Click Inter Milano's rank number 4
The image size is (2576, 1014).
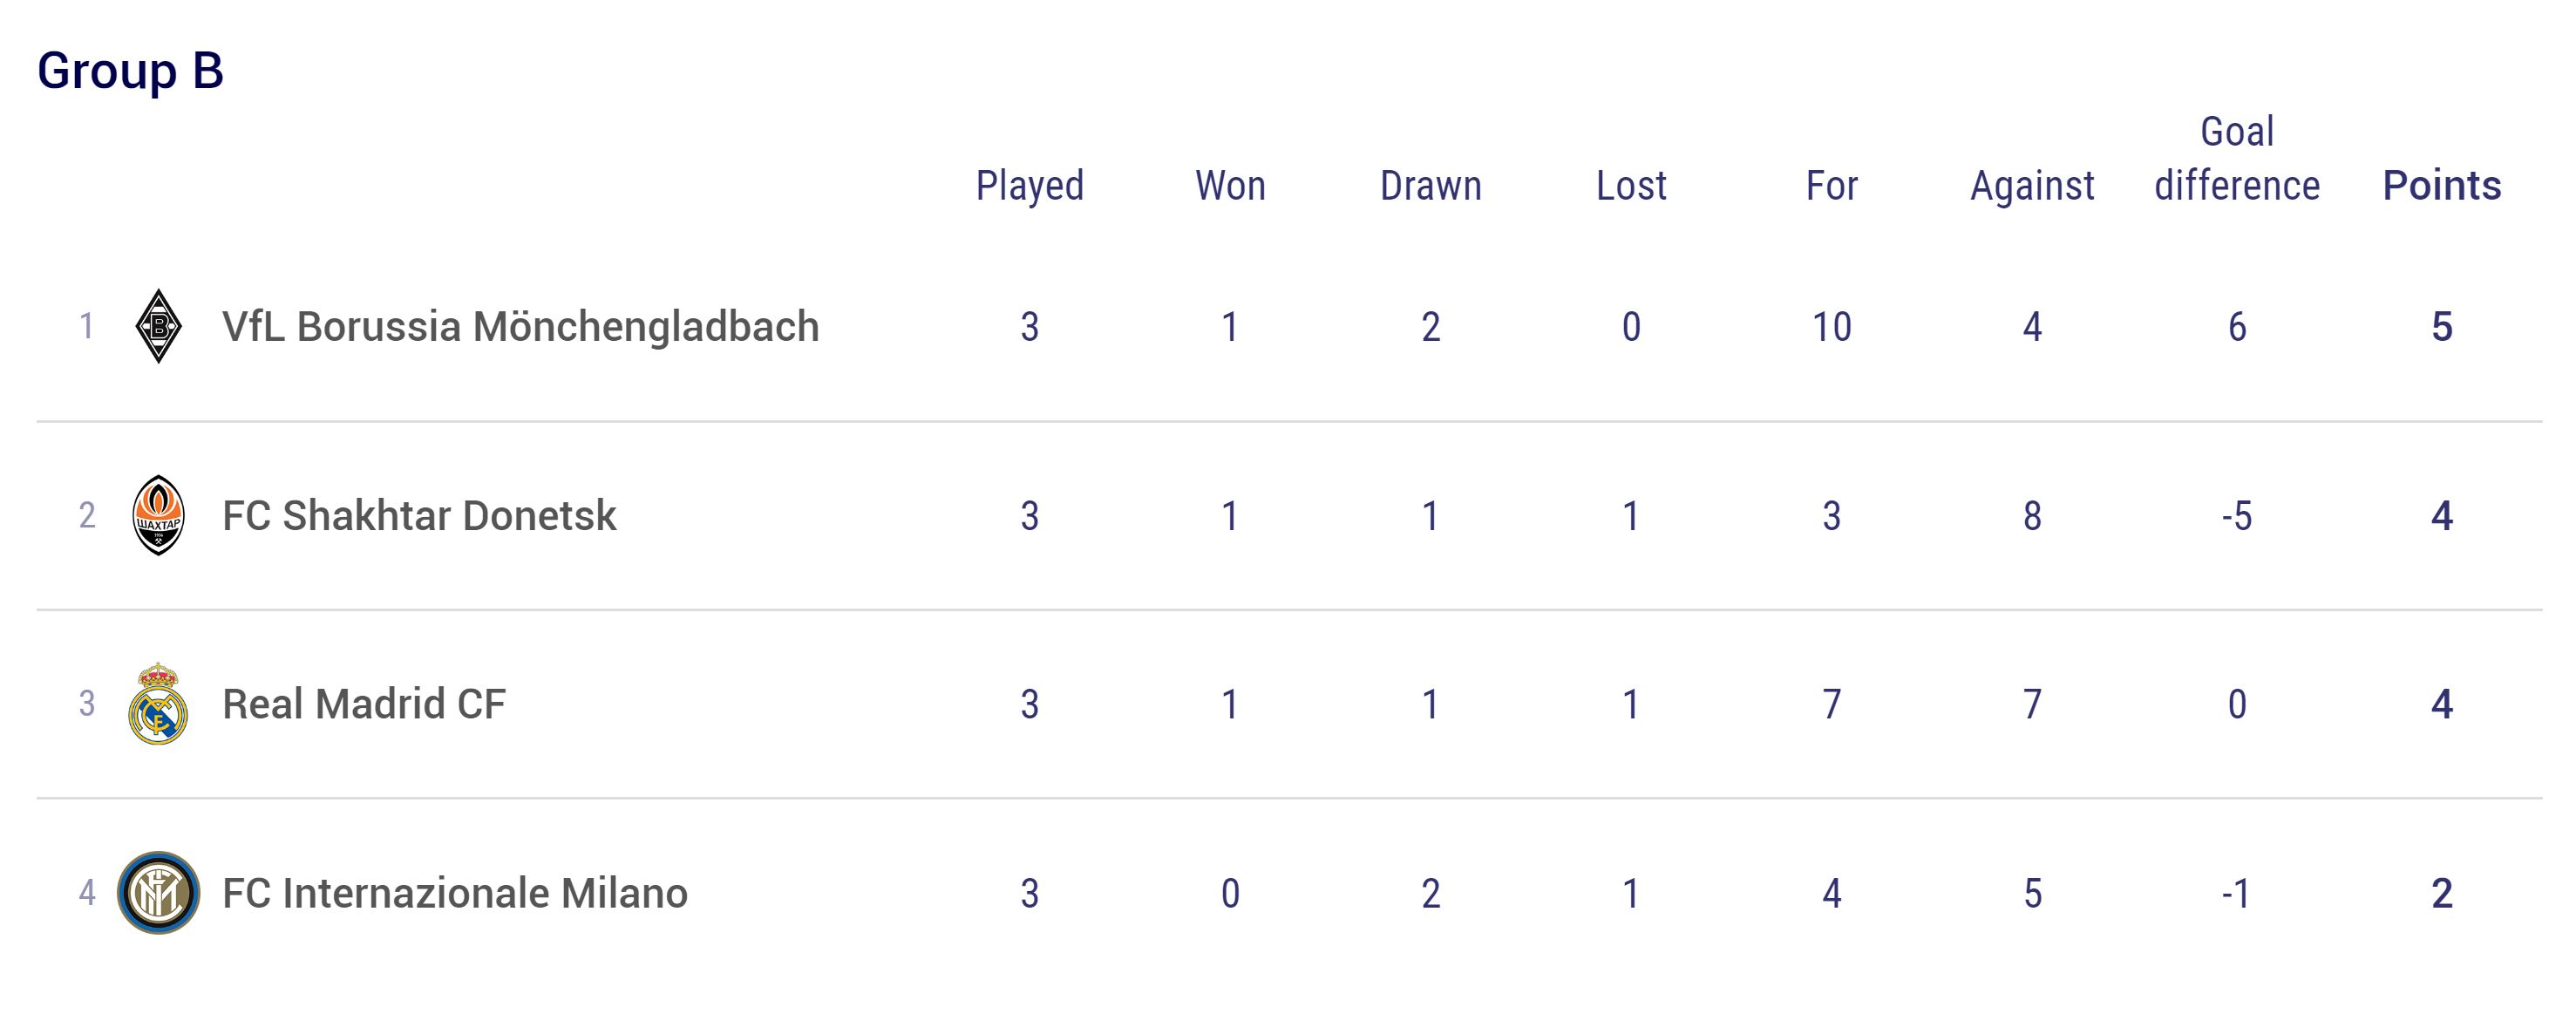[87, 892]
